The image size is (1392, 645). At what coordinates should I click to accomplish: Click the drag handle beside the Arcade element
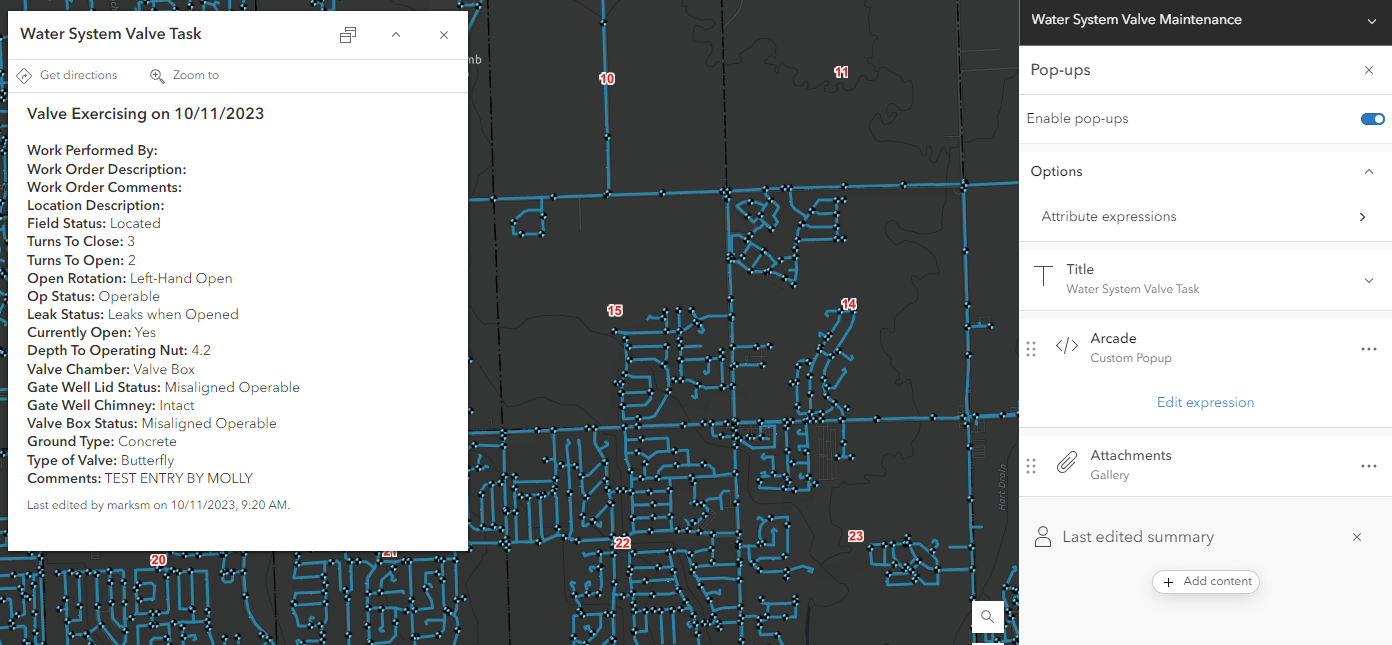[x=1031, y=349]
